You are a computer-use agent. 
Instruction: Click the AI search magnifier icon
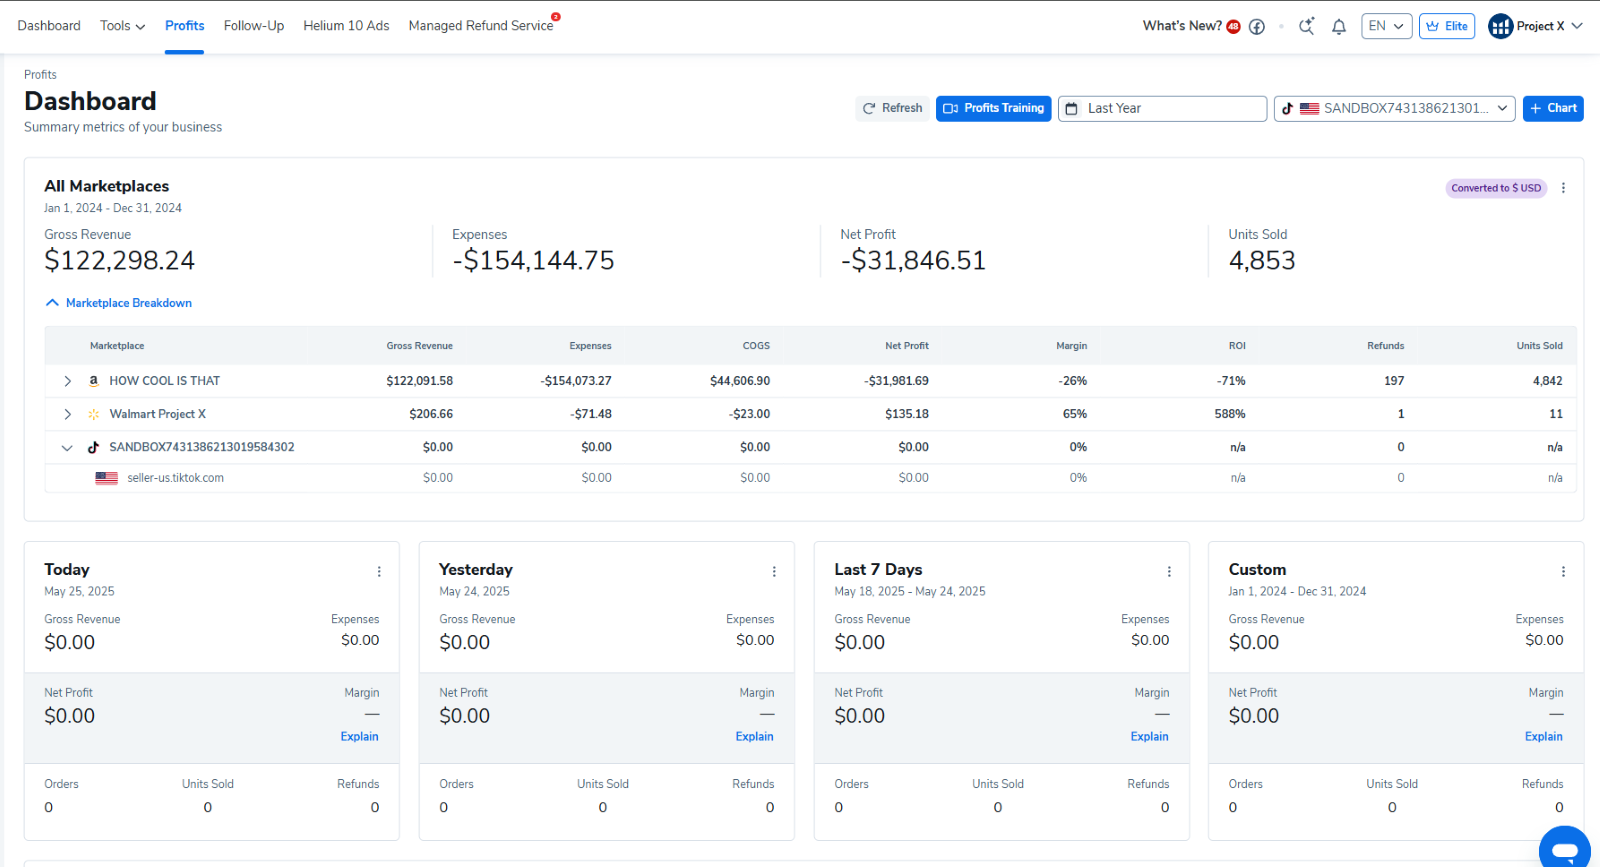[x=1306, y=27]
